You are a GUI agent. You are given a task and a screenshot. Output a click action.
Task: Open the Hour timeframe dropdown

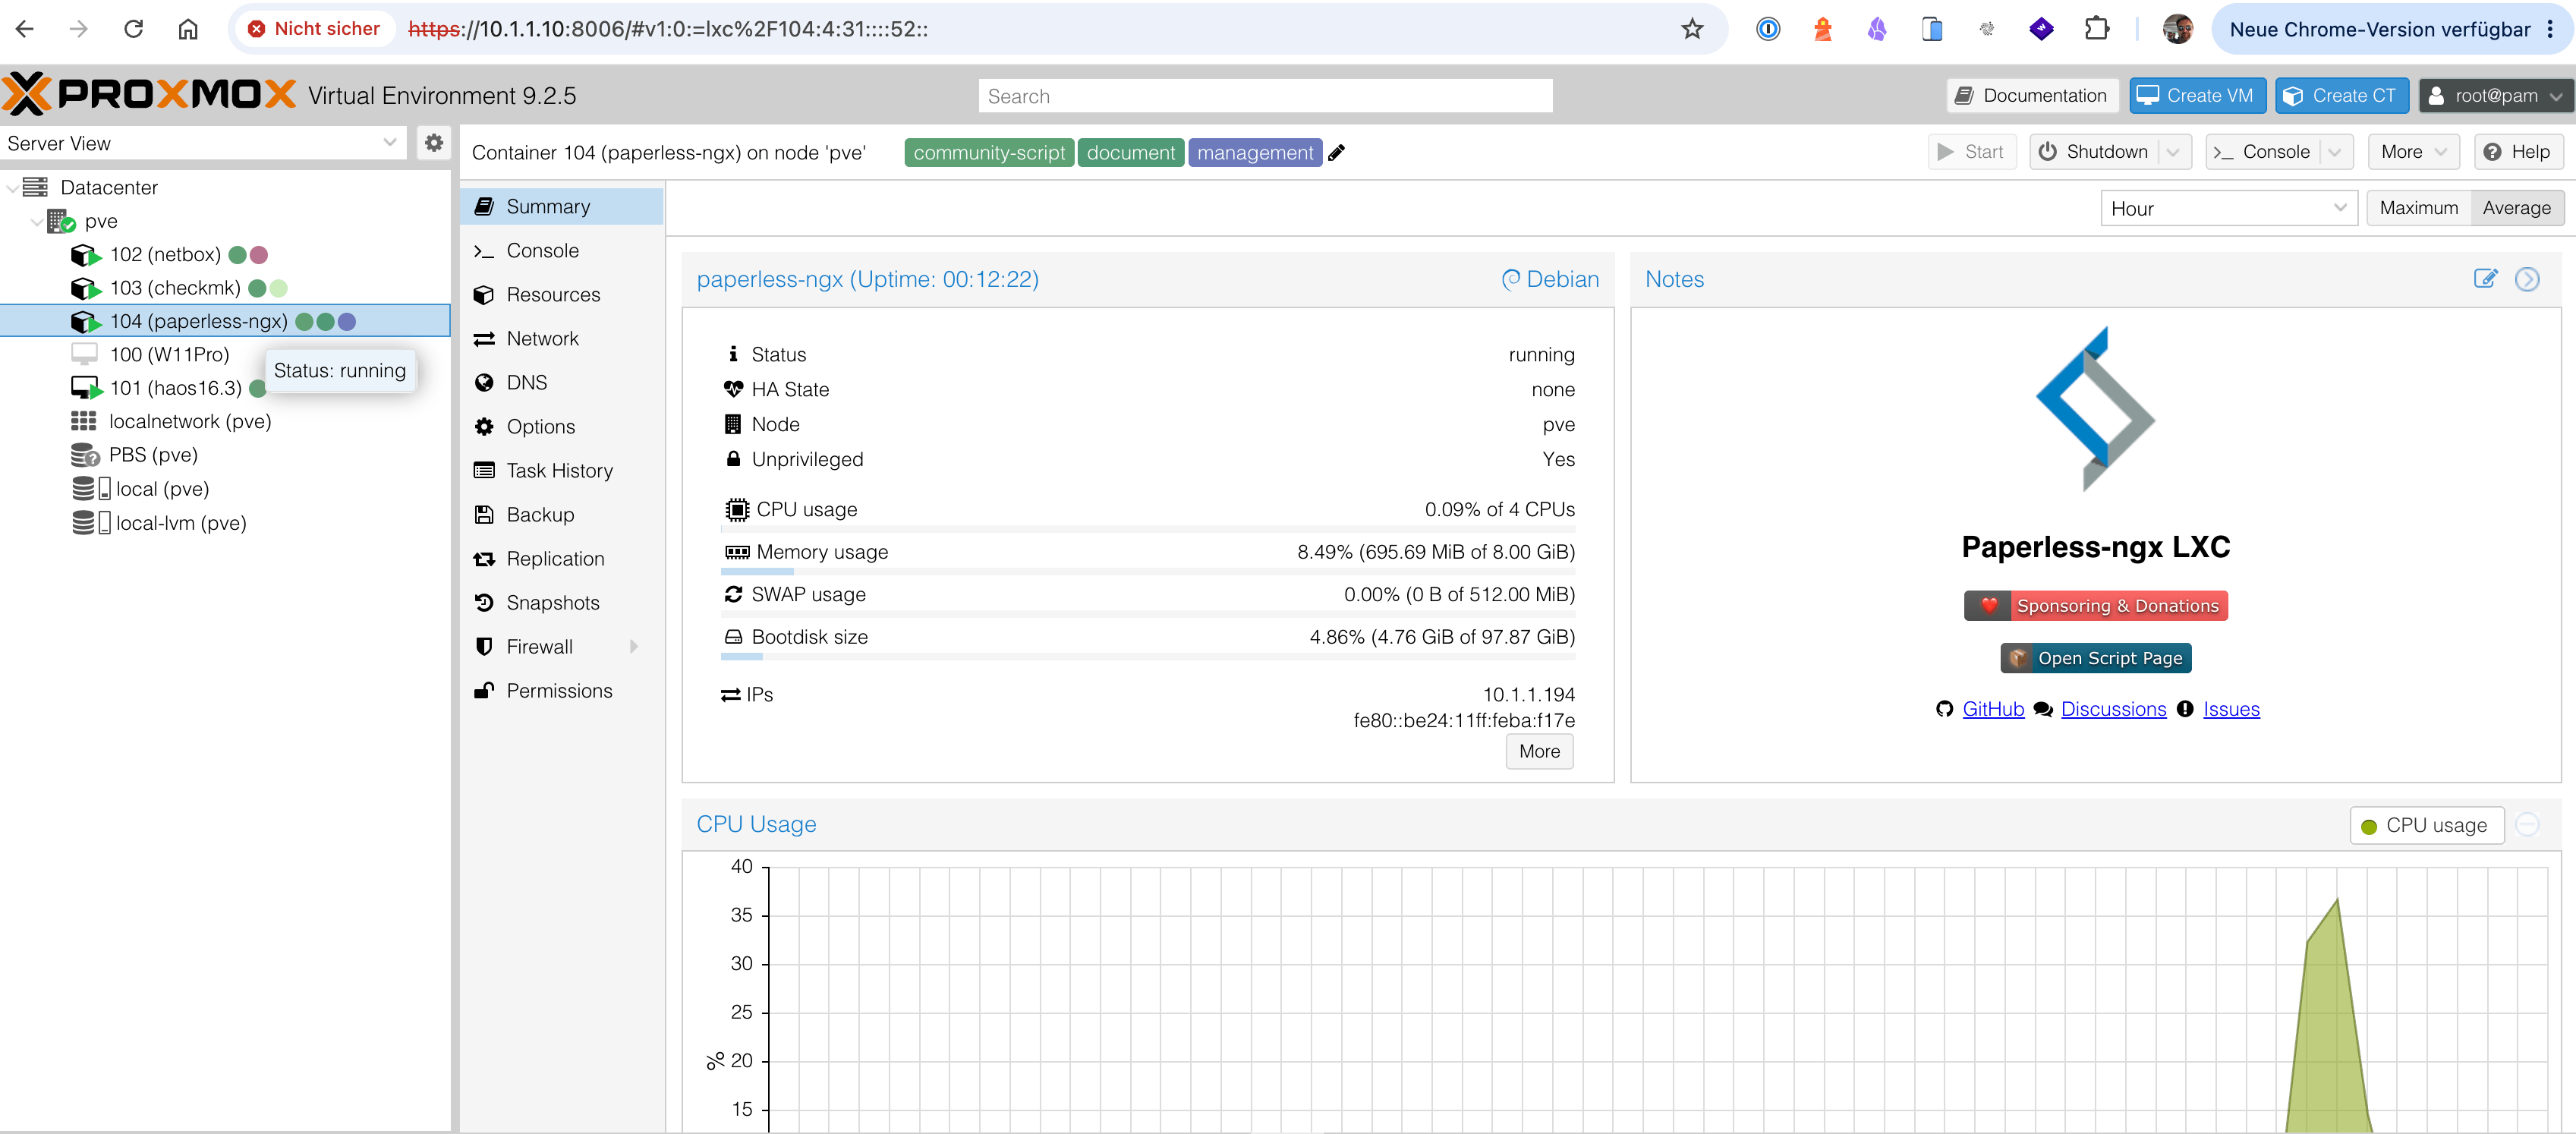click(2229, 208)
